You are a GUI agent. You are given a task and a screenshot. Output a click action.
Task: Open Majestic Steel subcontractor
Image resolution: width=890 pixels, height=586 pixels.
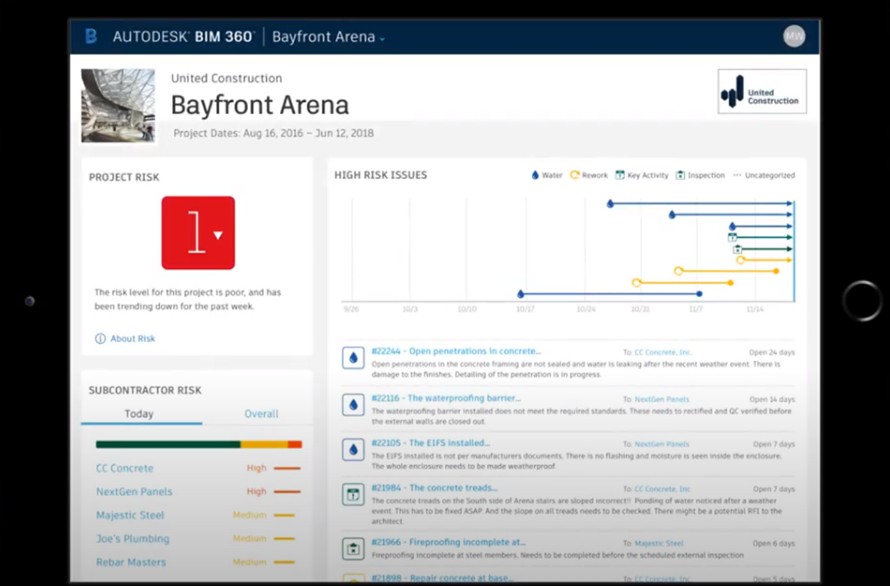coord(130,515)
